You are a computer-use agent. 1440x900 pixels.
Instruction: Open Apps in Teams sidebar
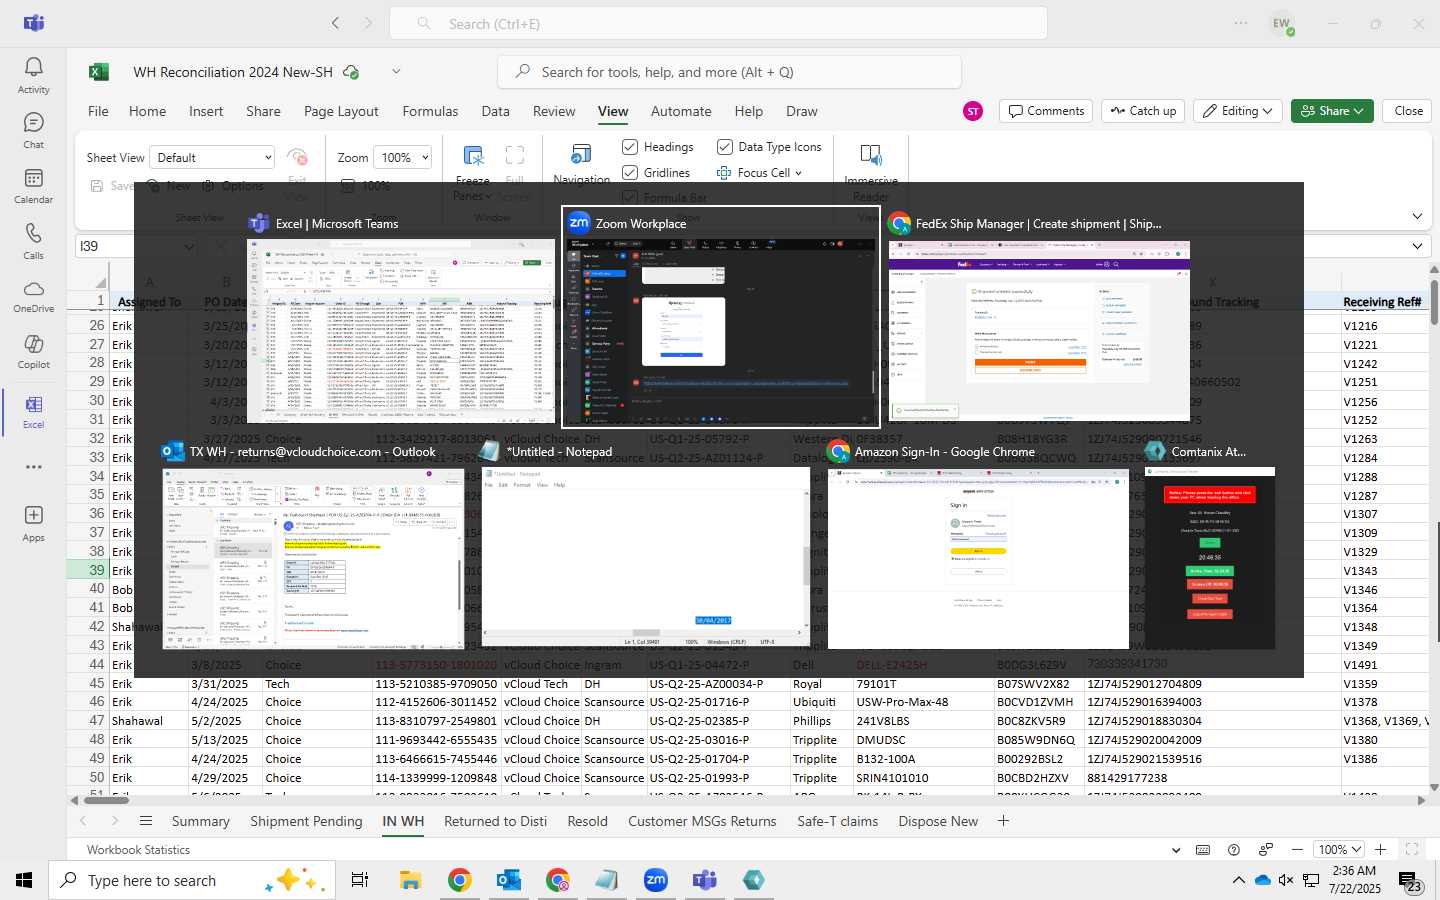33,523
